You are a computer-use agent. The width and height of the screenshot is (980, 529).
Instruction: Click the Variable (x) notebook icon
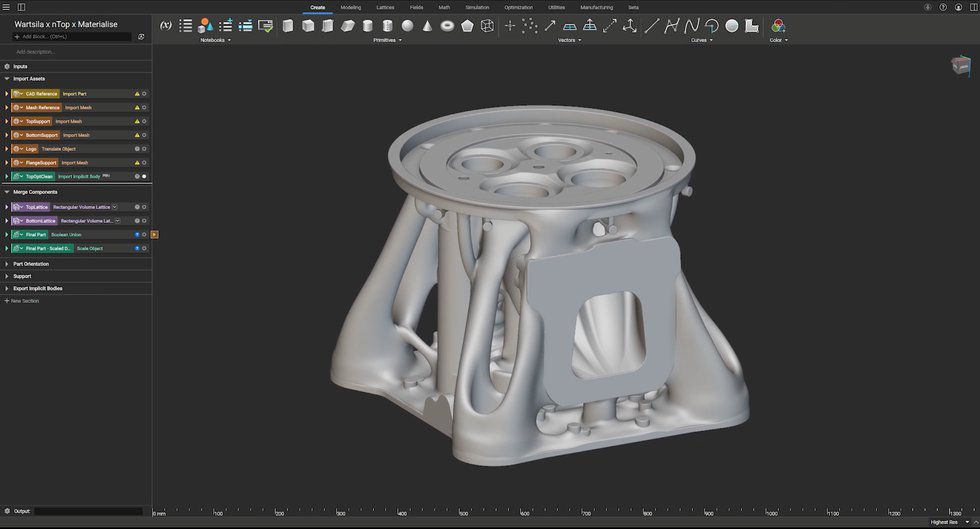tap(166, 26)
